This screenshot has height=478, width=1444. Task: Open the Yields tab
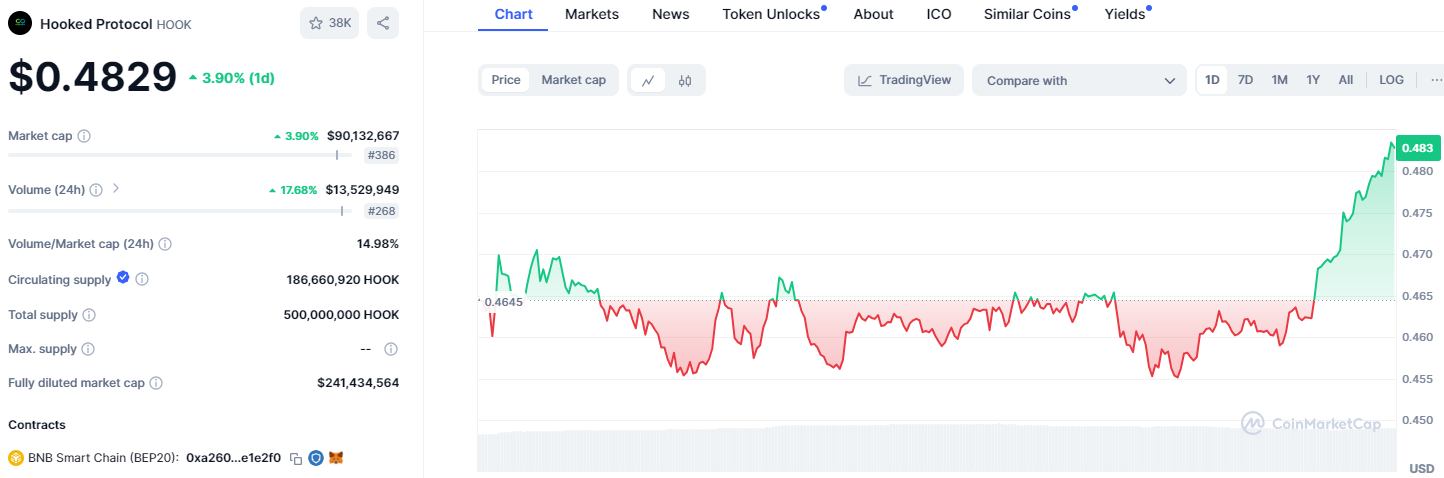[1125, 14]
